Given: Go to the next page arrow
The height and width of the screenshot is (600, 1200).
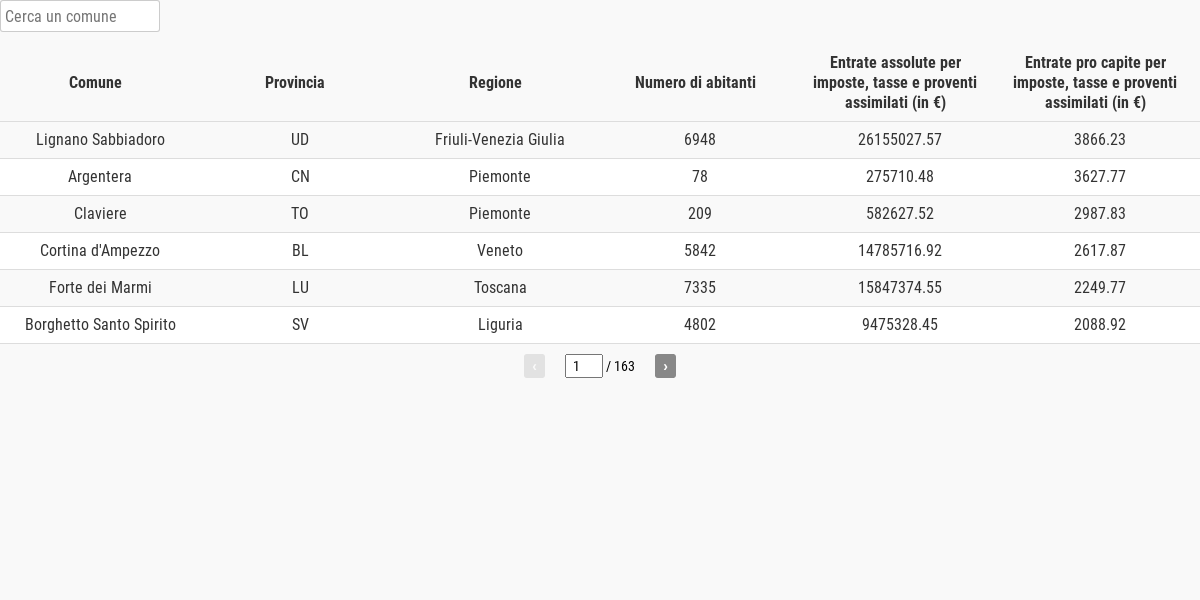Looking at the screenshot, I should coord(665,366).
